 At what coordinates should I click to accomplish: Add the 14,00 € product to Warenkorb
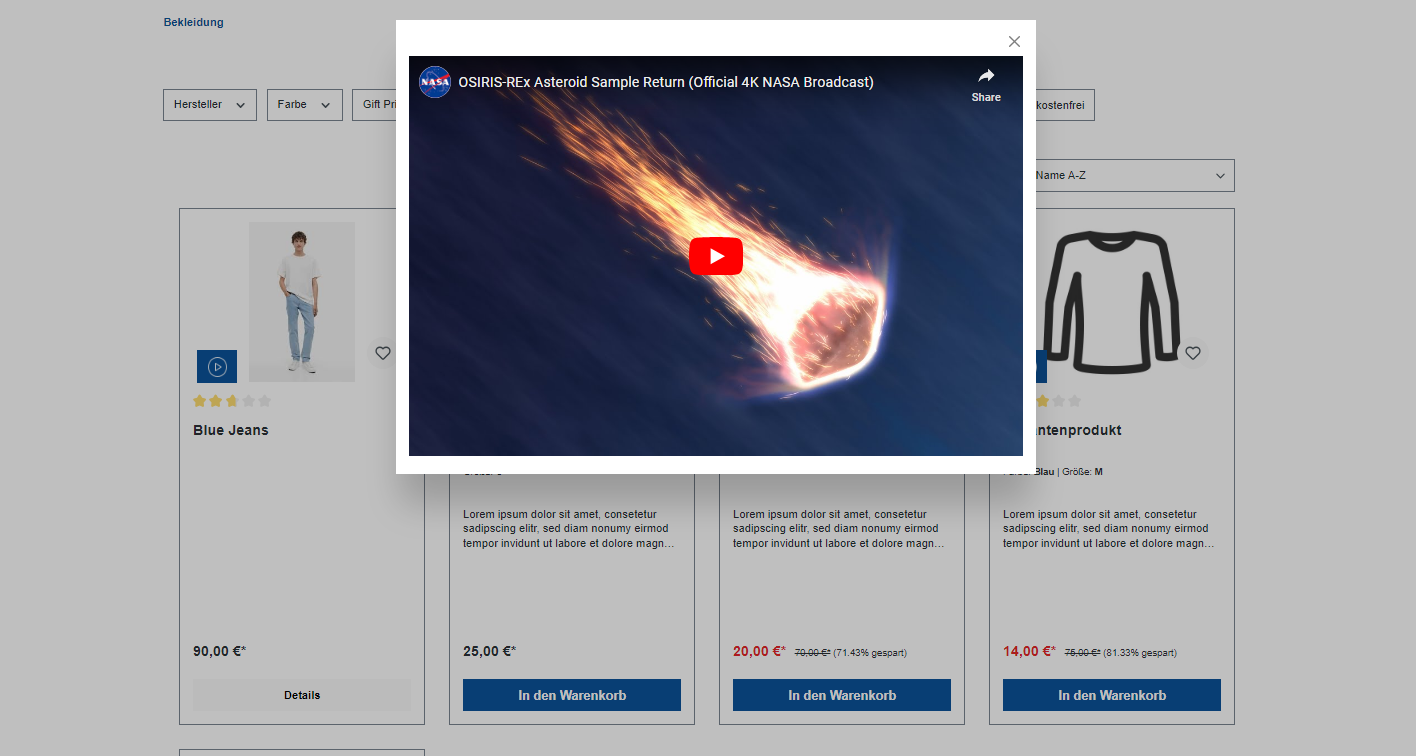(1112, 695)
